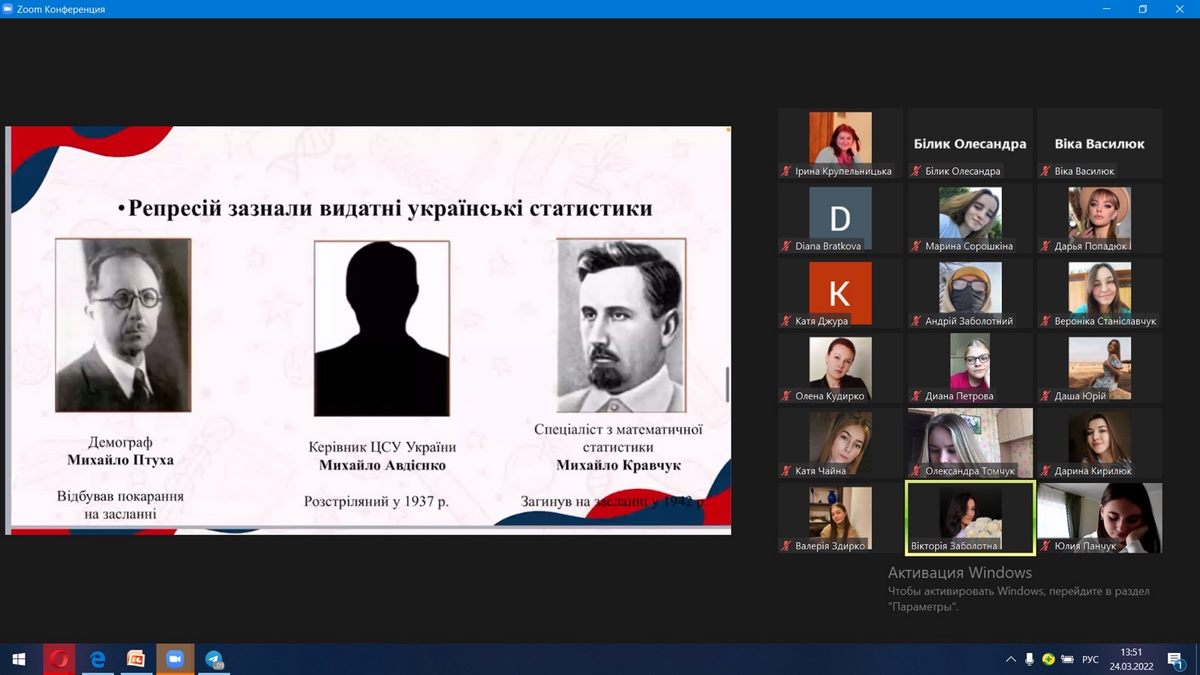Viewport: 1200px width, 675px height.
Task: Click the shared slide's vertical scrollbar
Action: coord(727,385)
